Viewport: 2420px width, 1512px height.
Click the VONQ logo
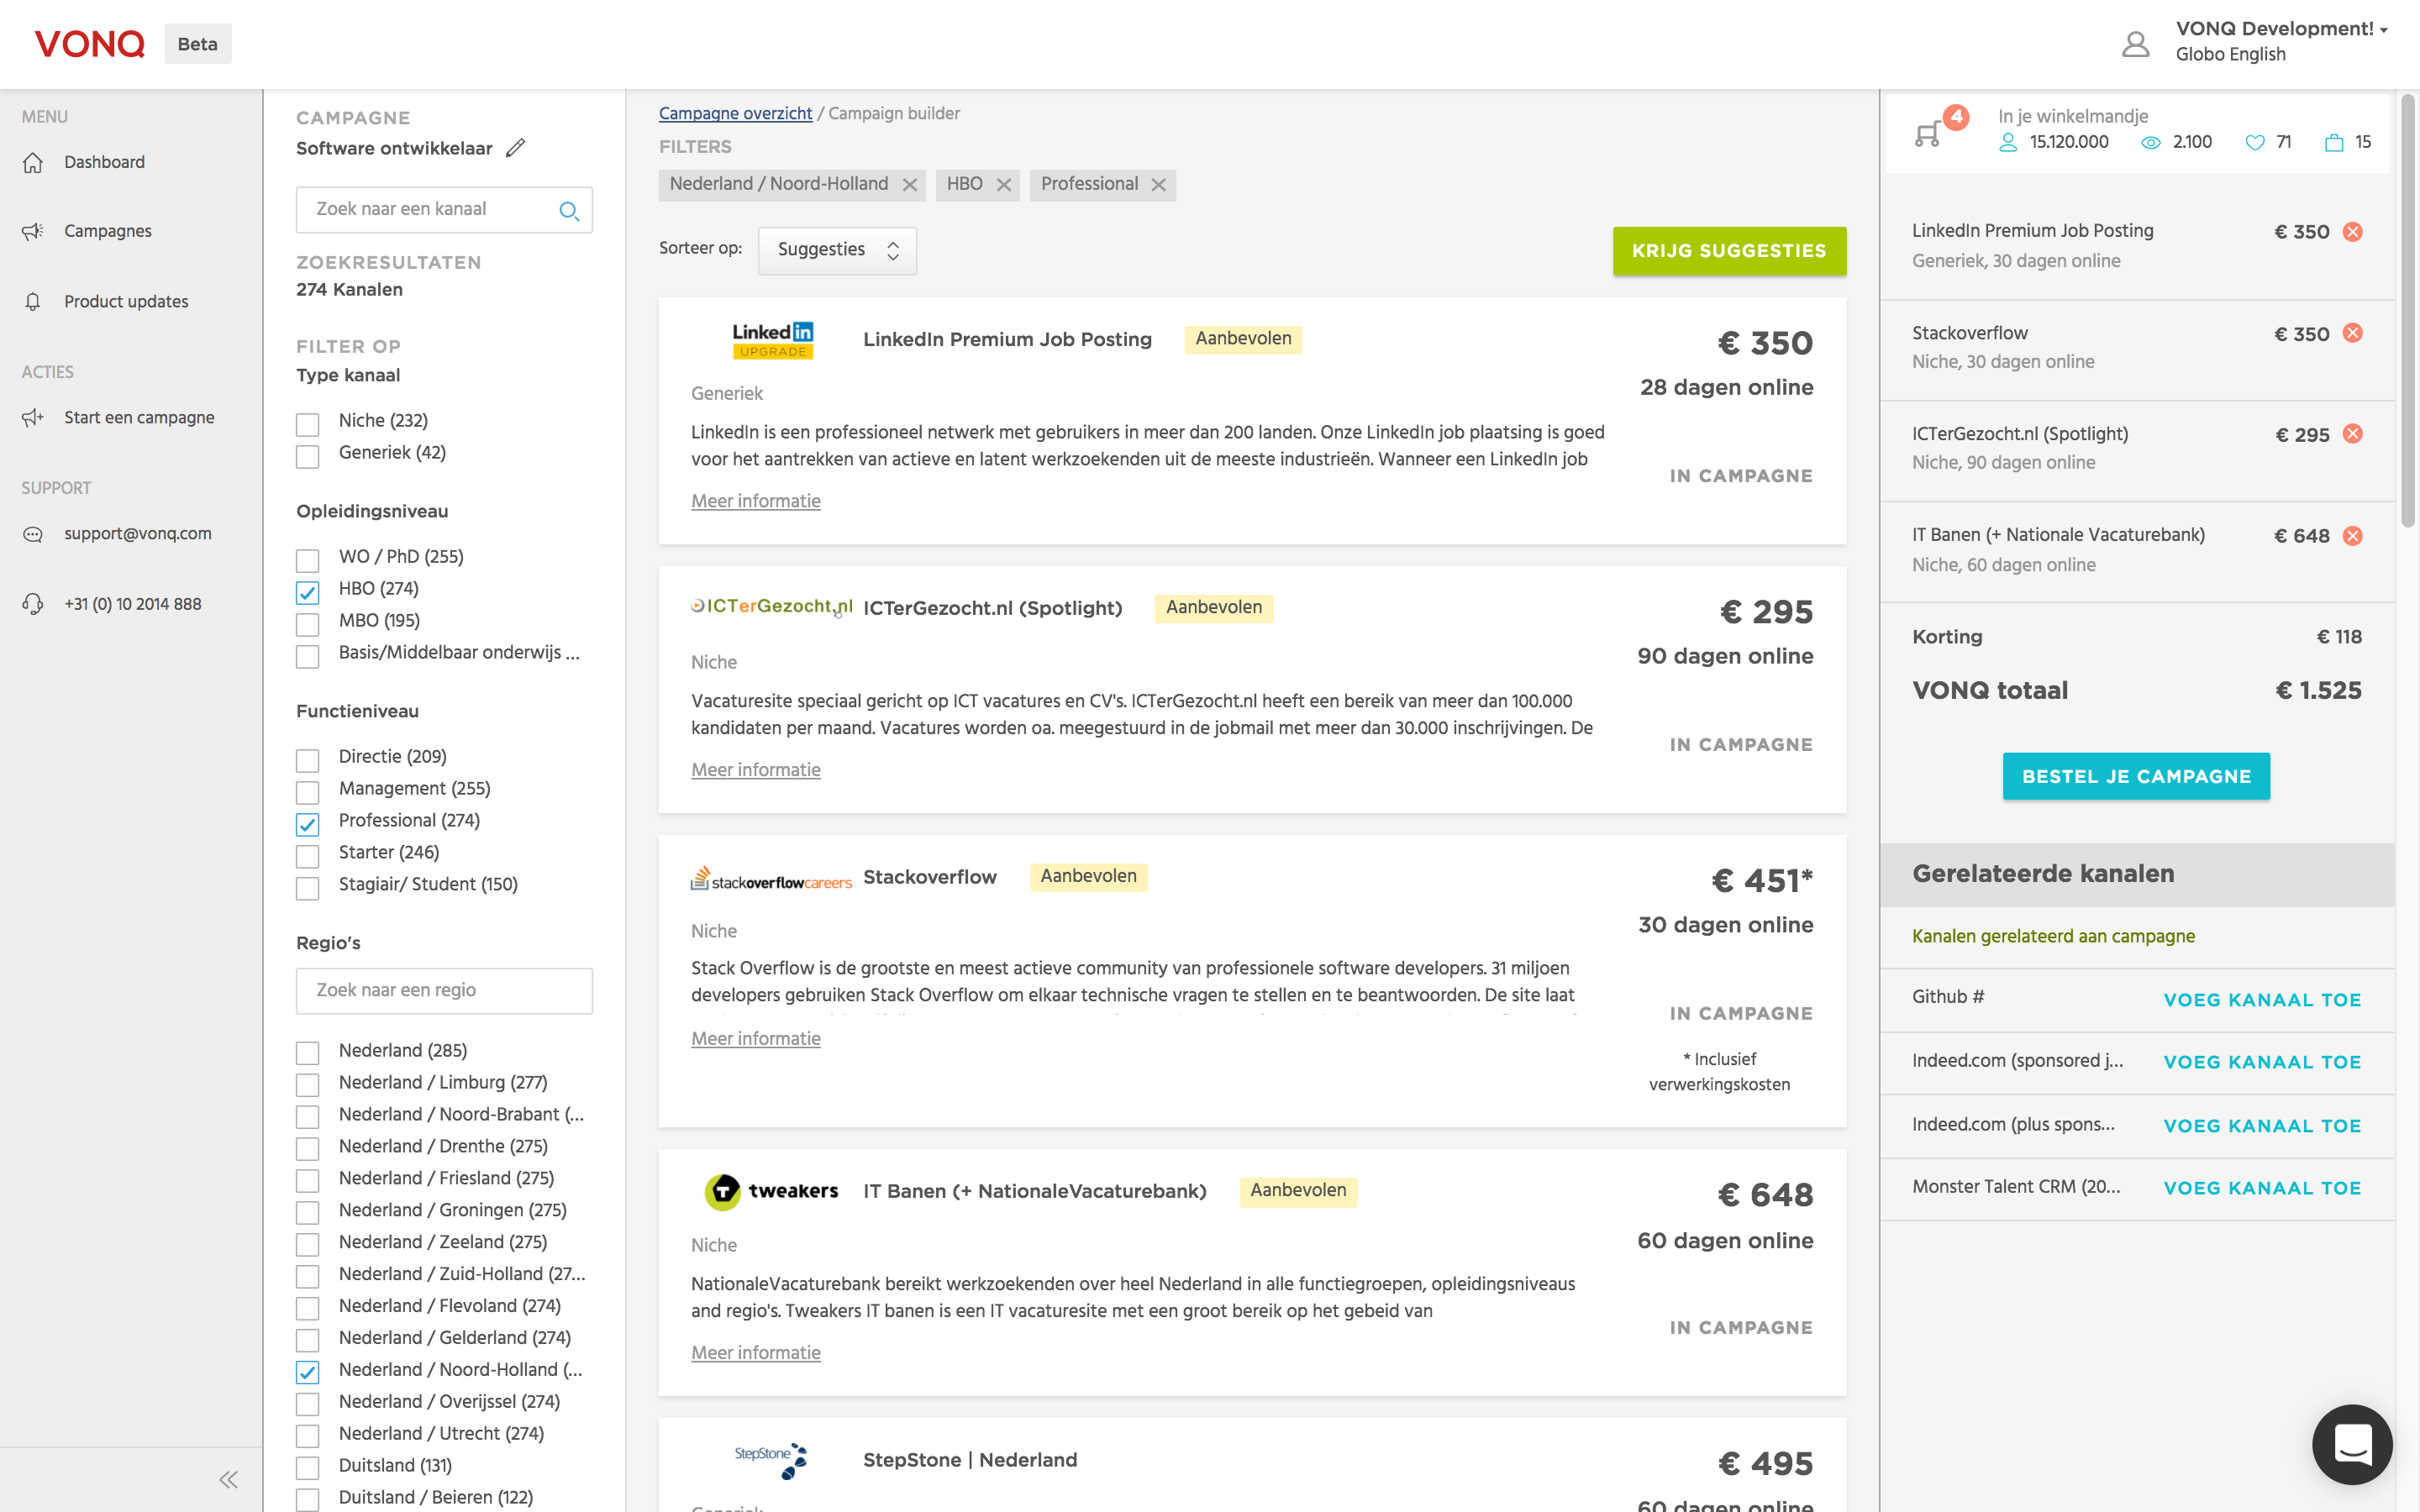90,44
